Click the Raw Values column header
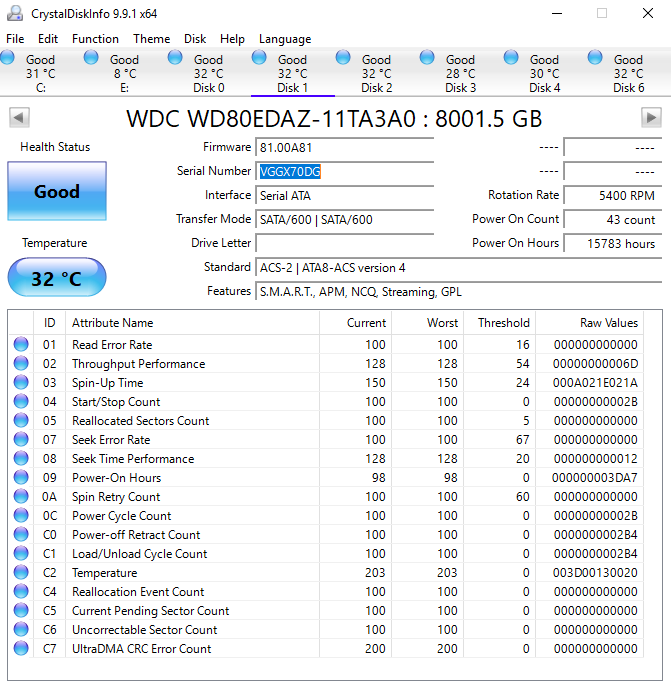 pos(590,323)
